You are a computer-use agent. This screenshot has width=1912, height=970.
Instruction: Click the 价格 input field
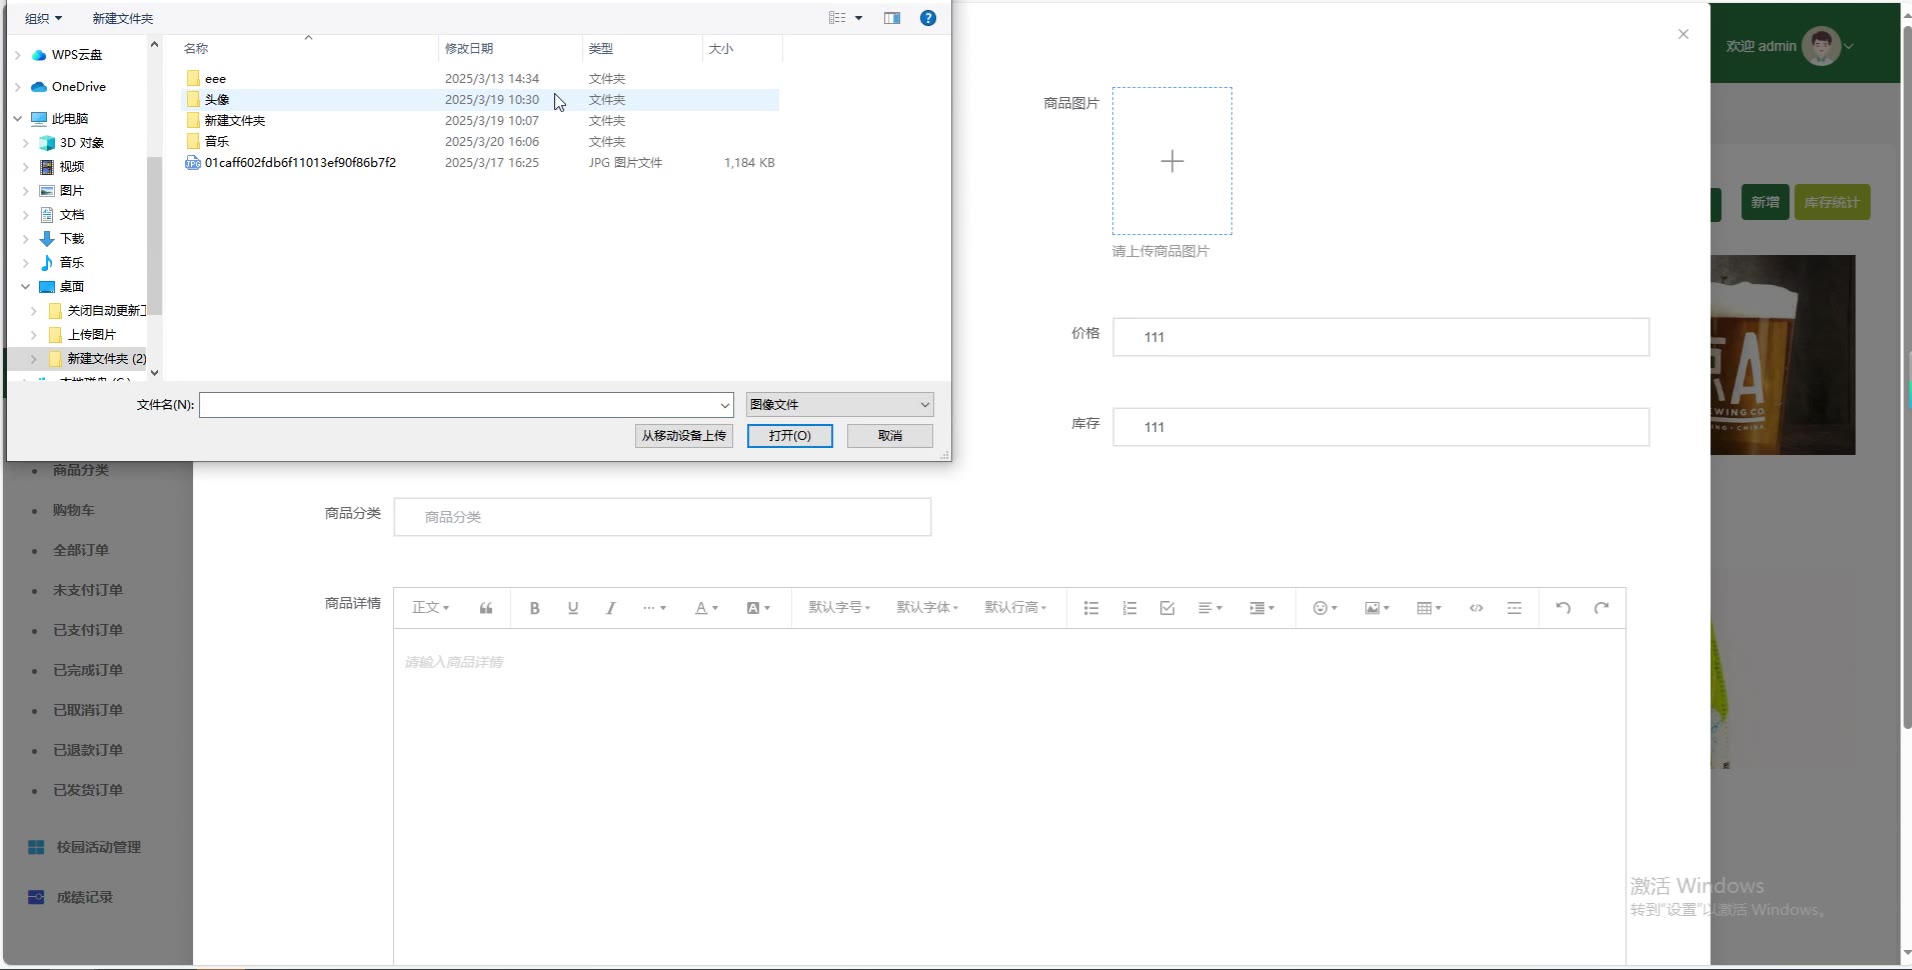1381,337
